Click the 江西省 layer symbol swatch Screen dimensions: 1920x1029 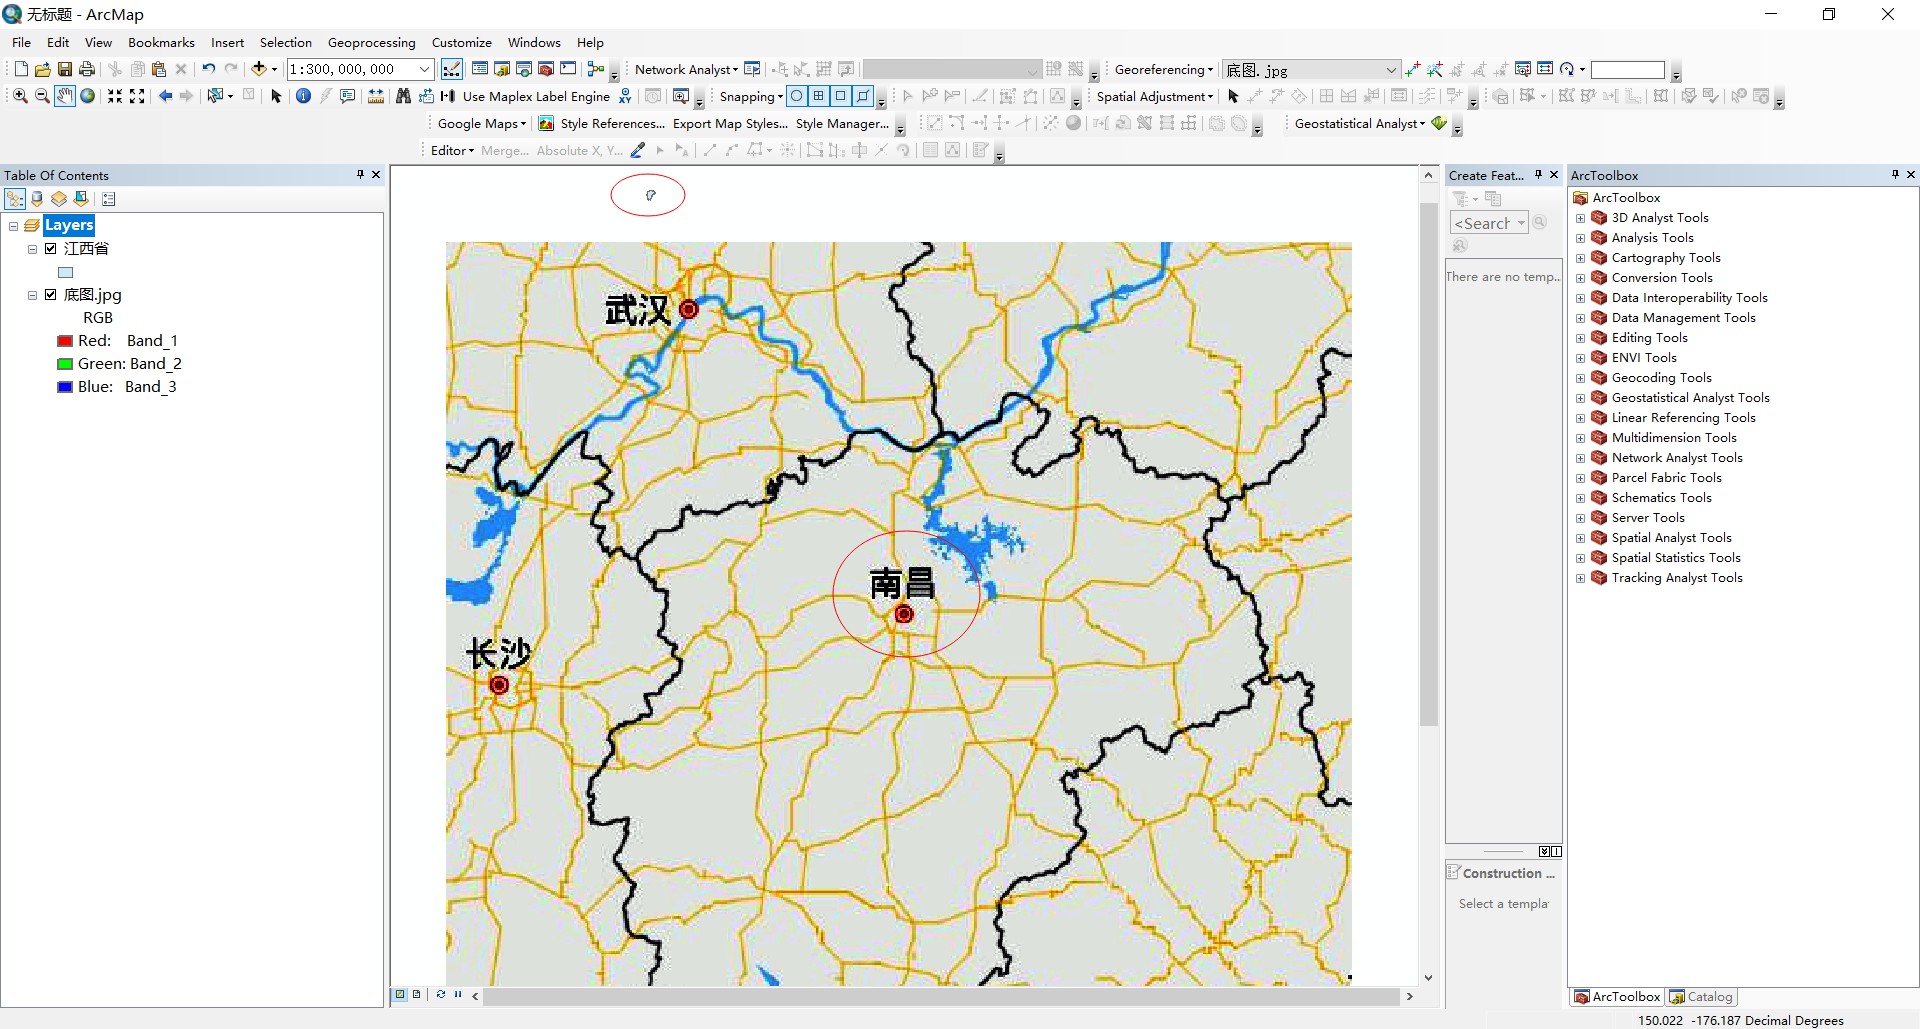pos(66,272)
